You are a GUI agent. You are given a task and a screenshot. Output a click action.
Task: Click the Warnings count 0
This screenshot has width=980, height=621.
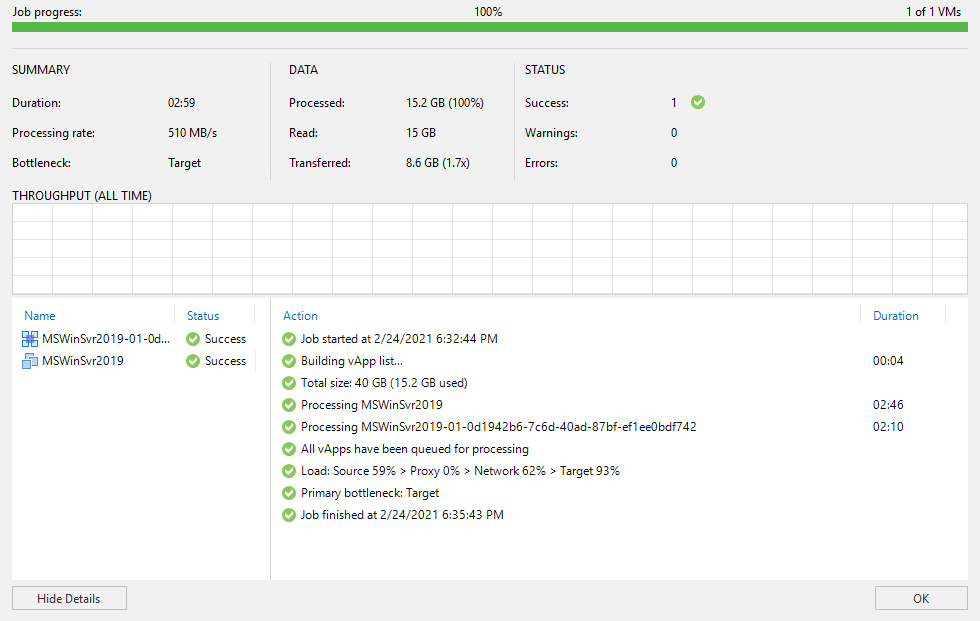tap(674, 132)
